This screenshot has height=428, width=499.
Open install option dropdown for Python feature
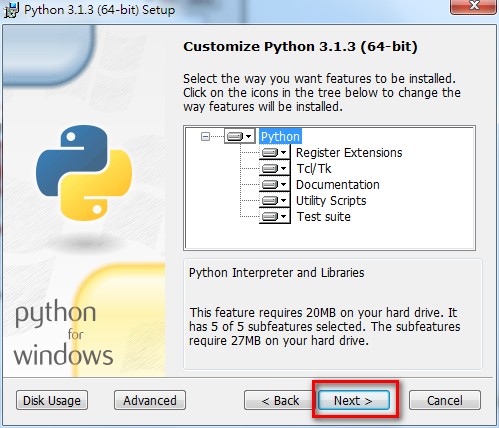pyautogui.click(x=240, y=136)
